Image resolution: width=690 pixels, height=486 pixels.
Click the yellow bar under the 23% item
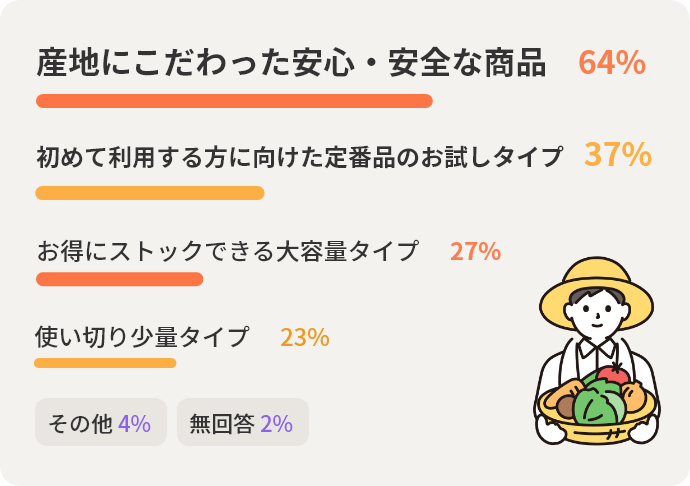tap(105, 363)
